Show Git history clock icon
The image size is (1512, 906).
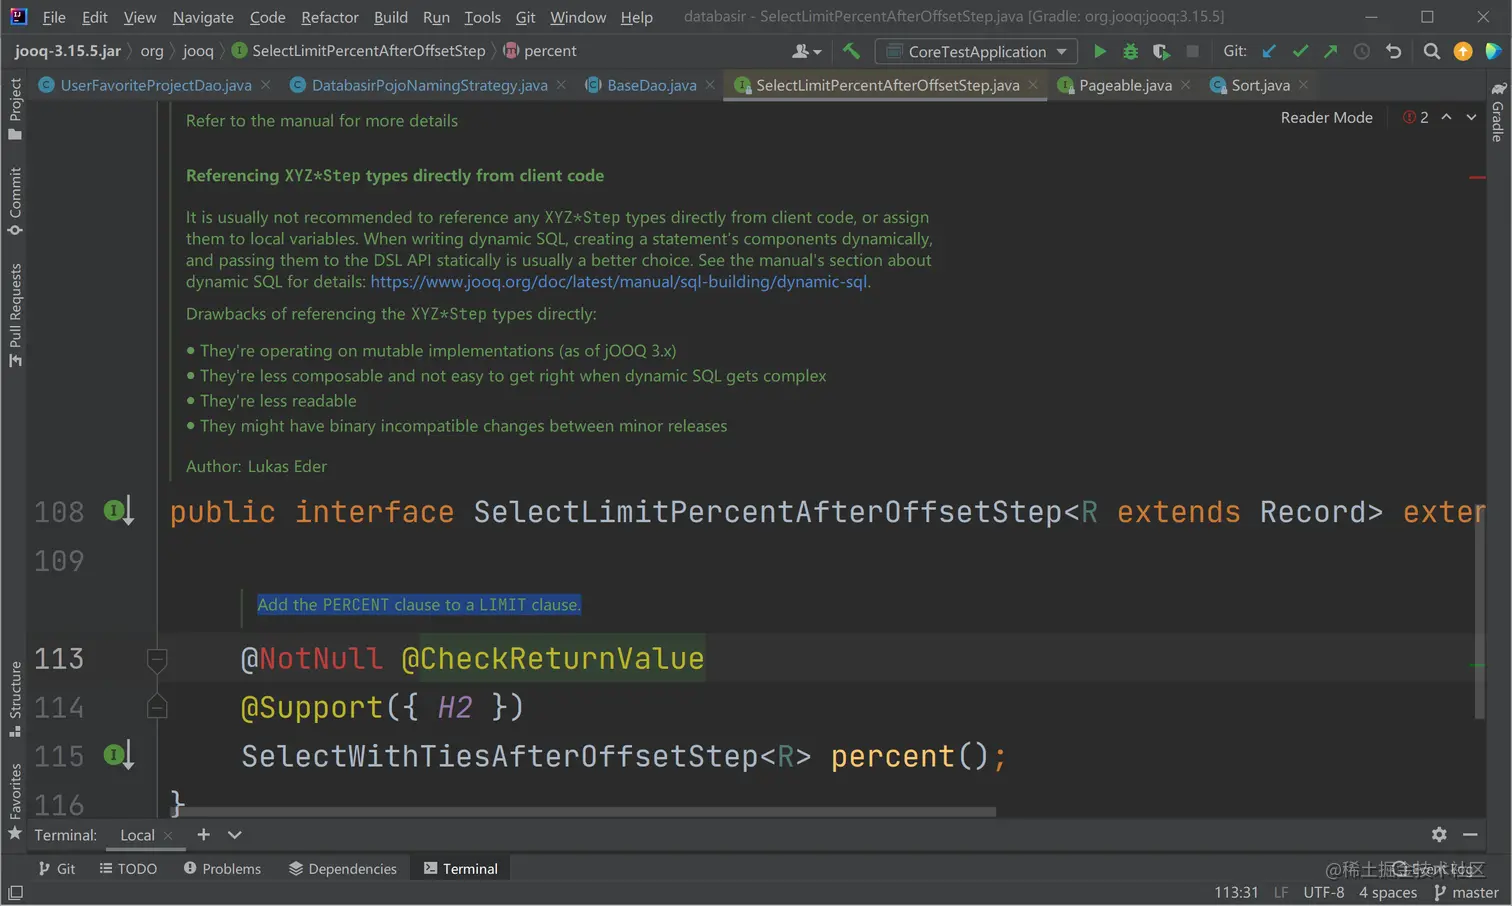coord(1362,51)
